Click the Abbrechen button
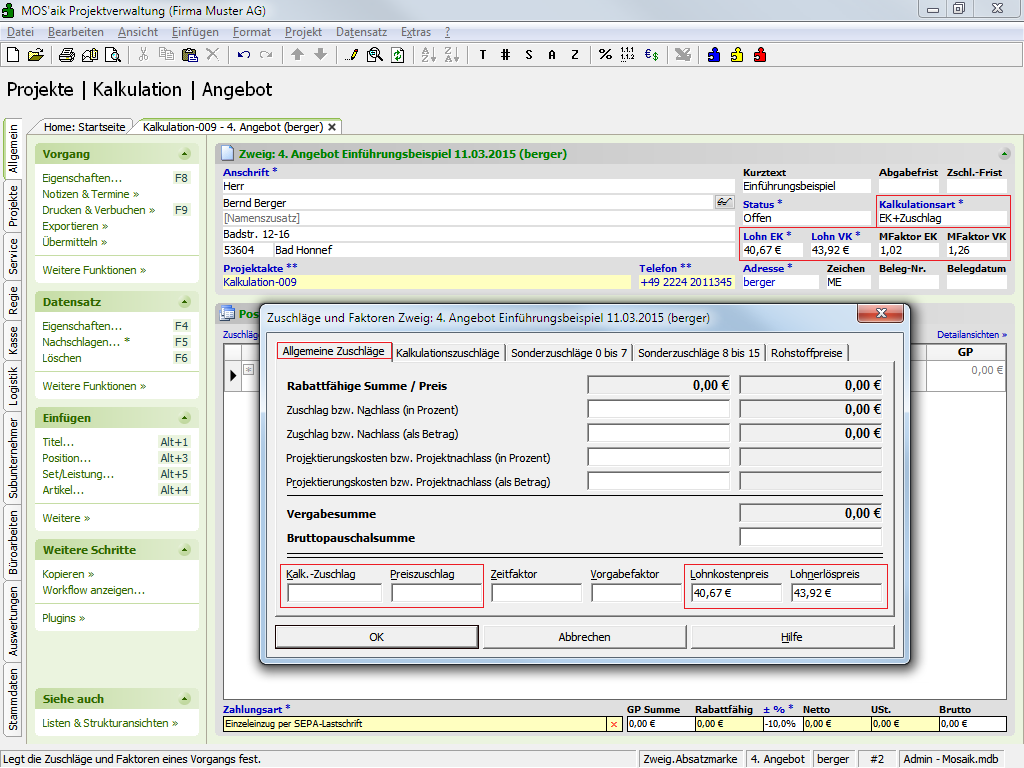 (x=584, y=637)
